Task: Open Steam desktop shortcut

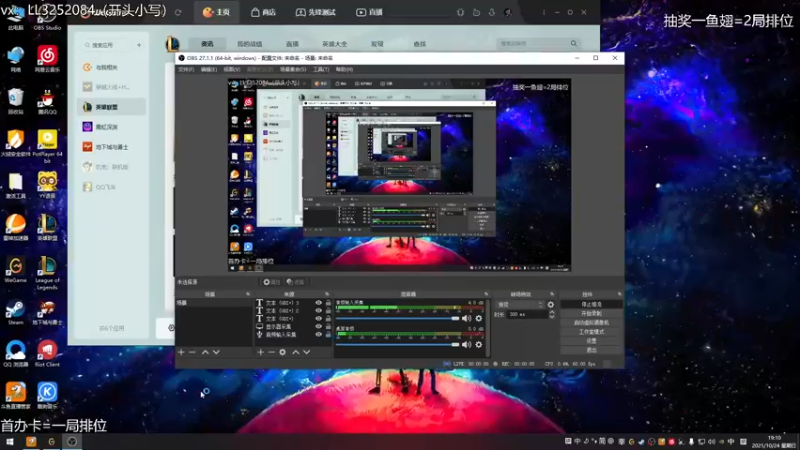Action: click(x=15, y=312)
